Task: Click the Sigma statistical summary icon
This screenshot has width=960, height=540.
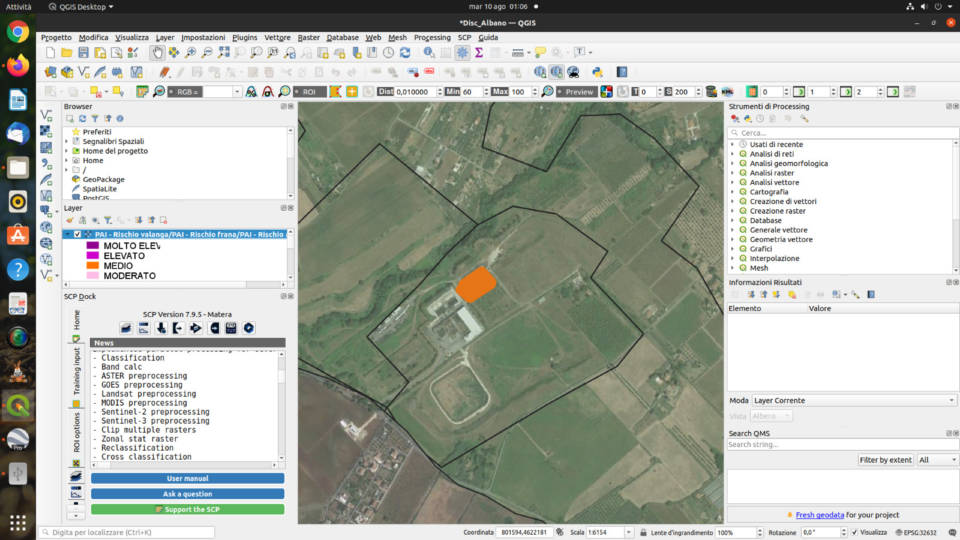Action: click(x=479, y=52)
